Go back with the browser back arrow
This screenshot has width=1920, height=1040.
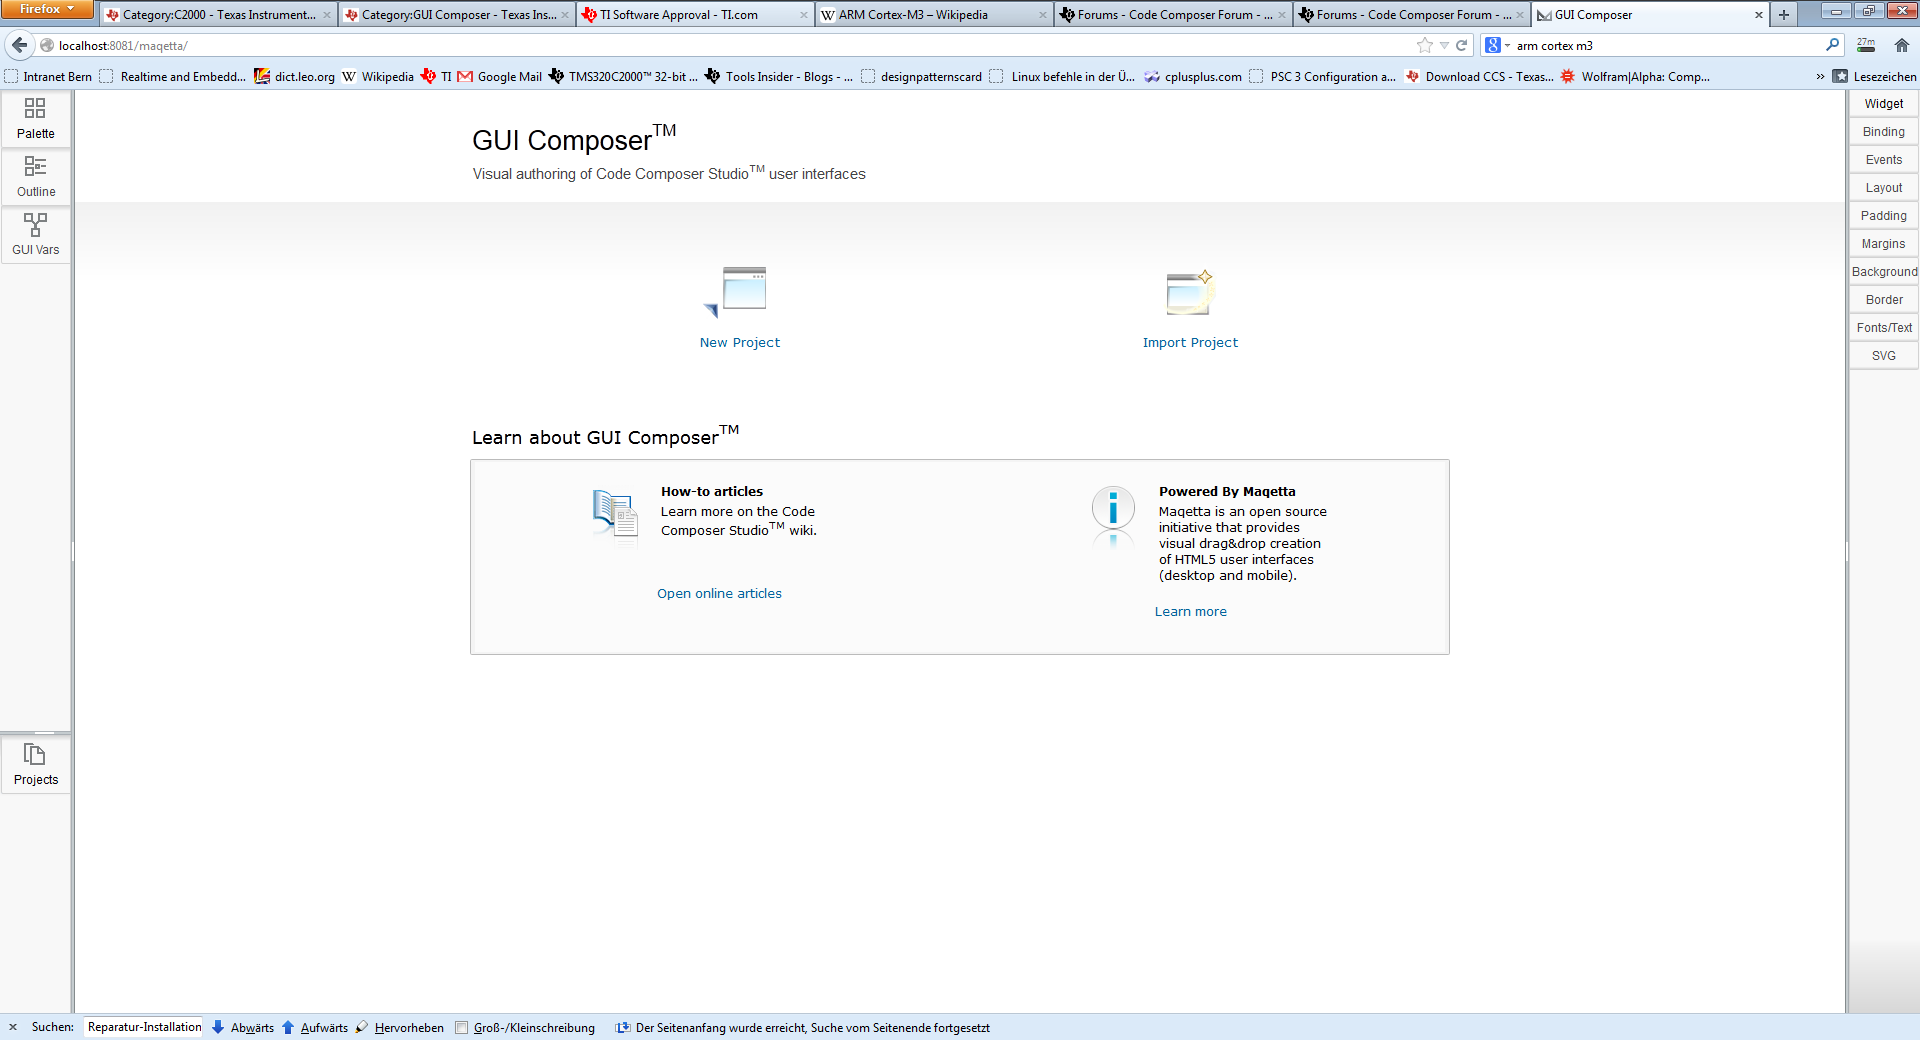(x=19, y=45)
